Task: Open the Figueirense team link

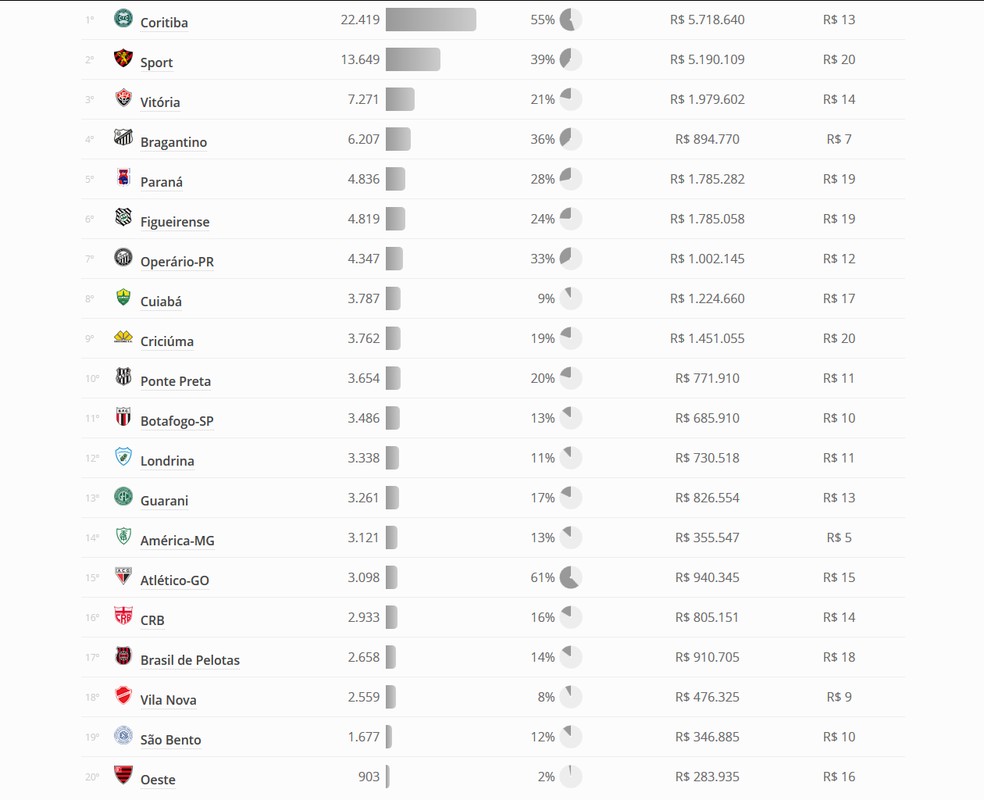Action: 174,222
